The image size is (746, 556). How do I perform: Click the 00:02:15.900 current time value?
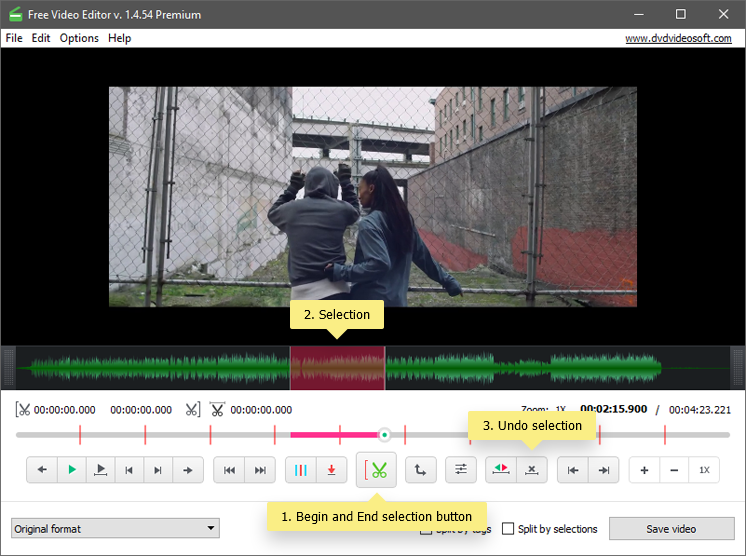coord(614,409)
